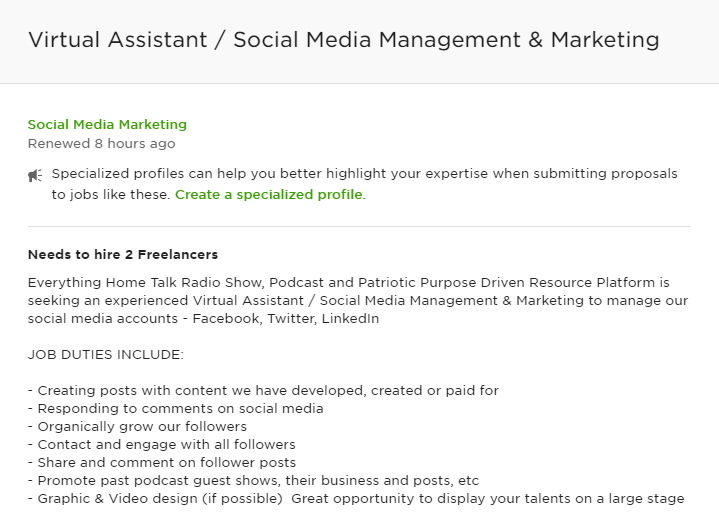Click the JOB DUTIES INCLUDE heading

tap(105, 354)
